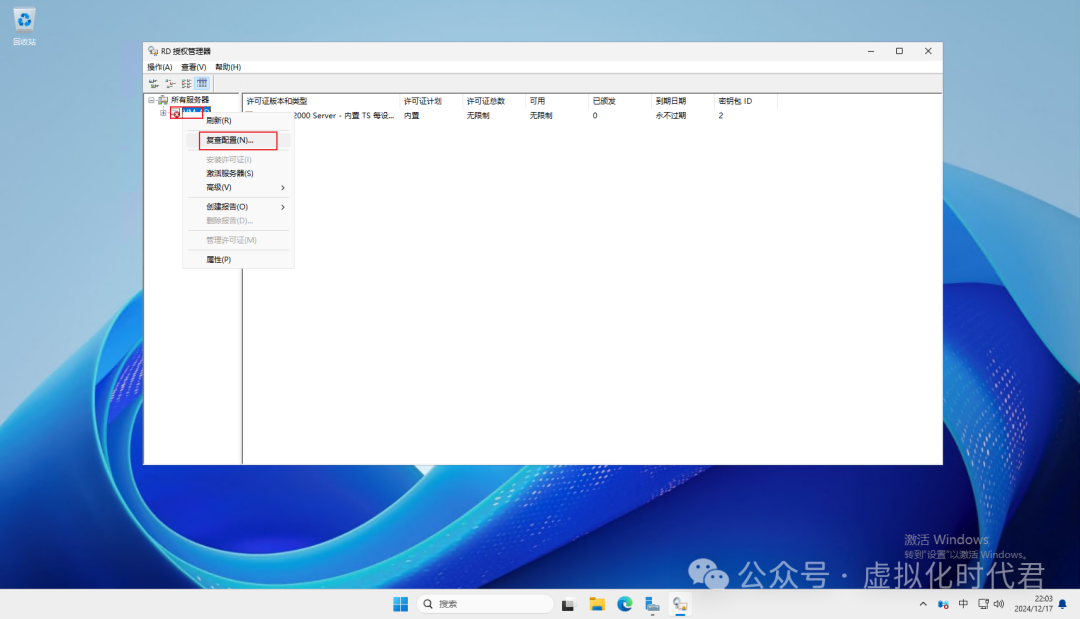1080x619 pixels.
Task: Click 属性(P) in the context menu
Action: coord(219,259)
